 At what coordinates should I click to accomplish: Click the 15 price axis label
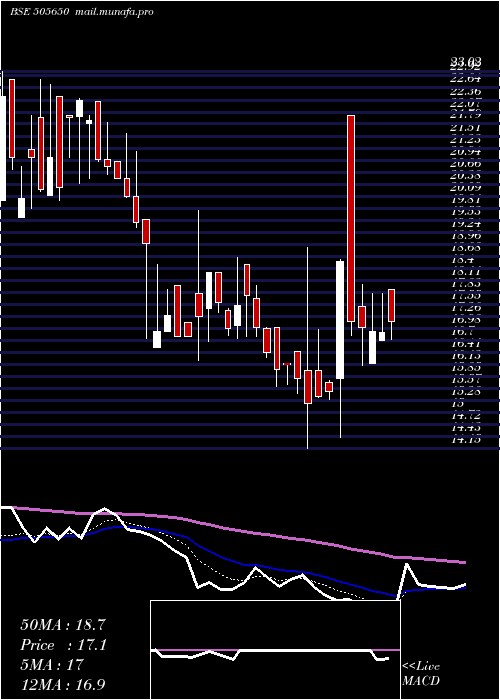click(x=458, y=404)
